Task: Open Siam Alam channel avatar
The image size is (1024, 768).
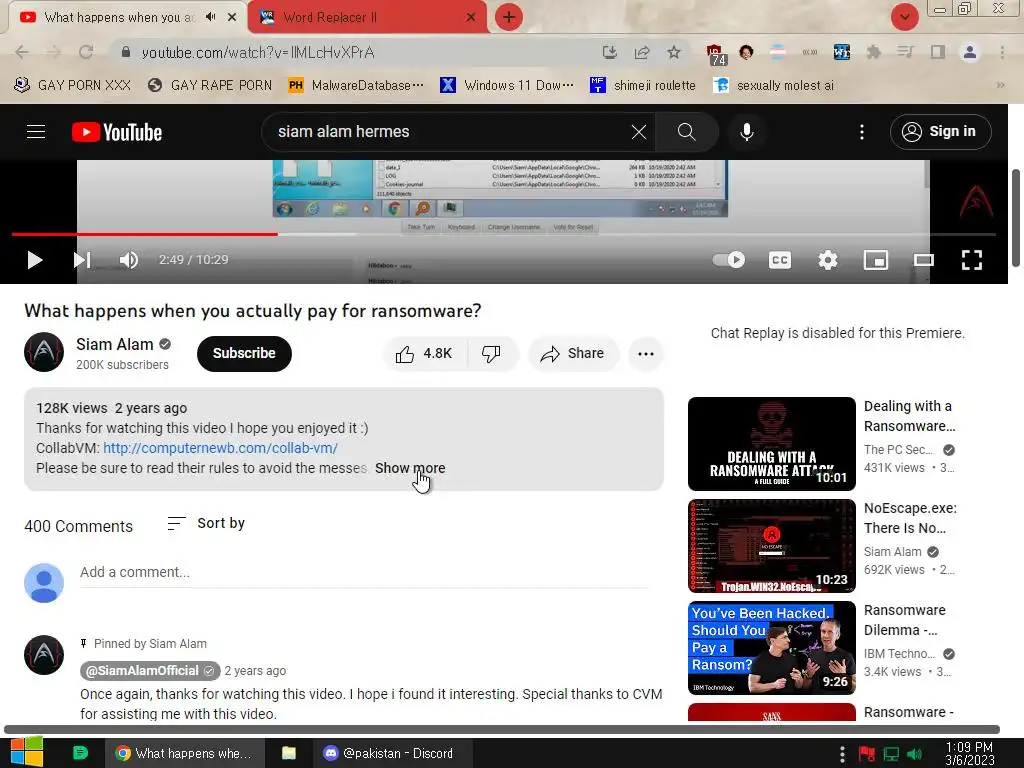Action: (x=44, y=353)
